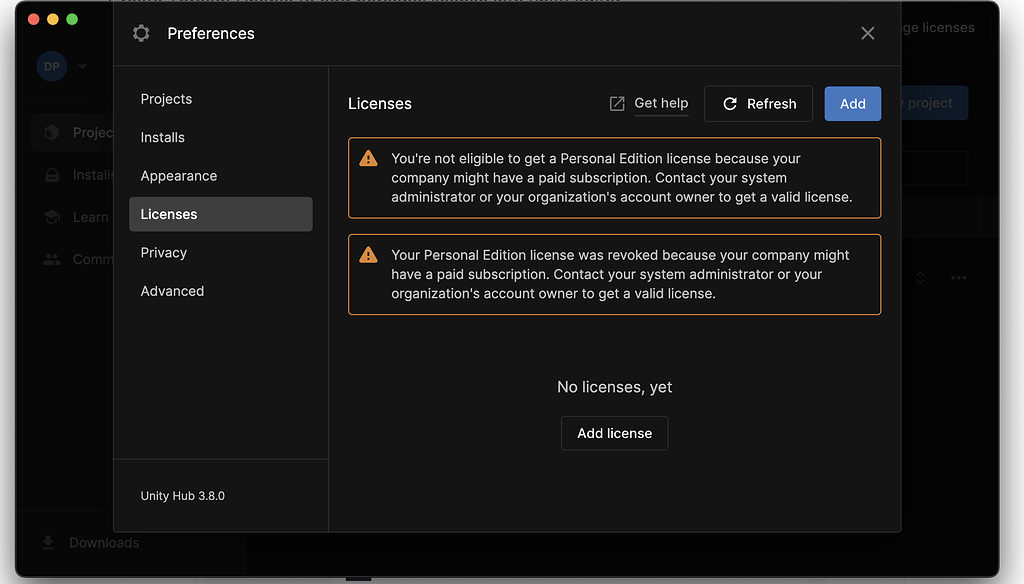Toggle the sort arrows in the projects list
Image resolution: width=1024 pixels, height=584 pixels.
[x=920, y=277]
